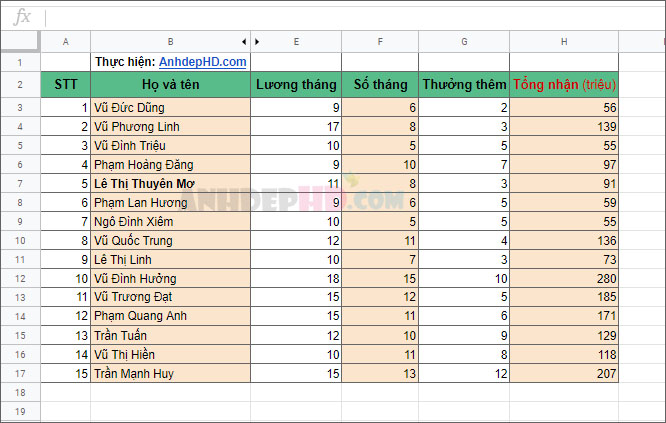Select the "Thực hiện:" cell in row 1

(x=170, y=62)
